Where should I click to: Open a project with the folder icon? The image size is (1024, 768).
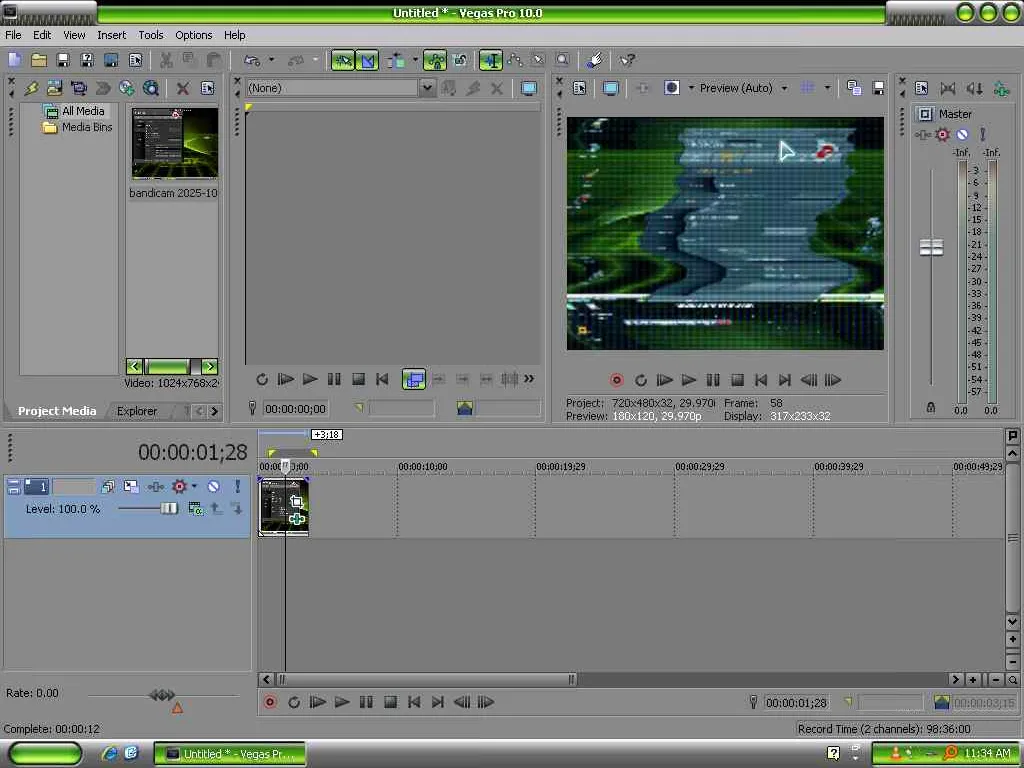click(39, 60)
